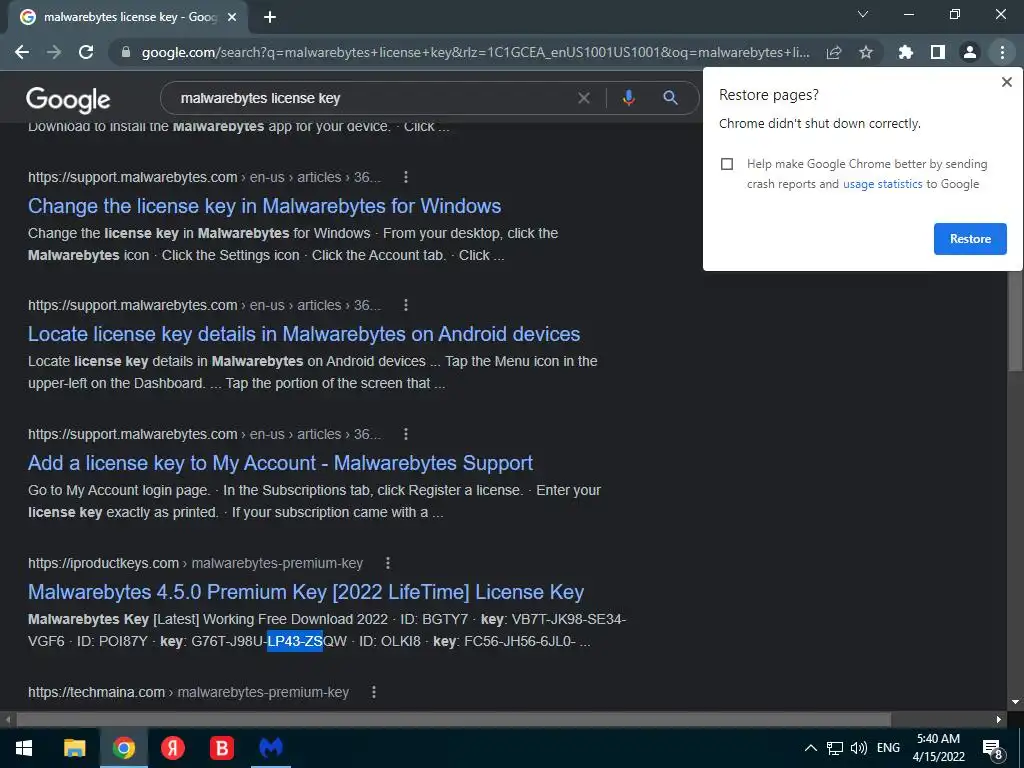Click the magnifier search icon

pos(670,98)
